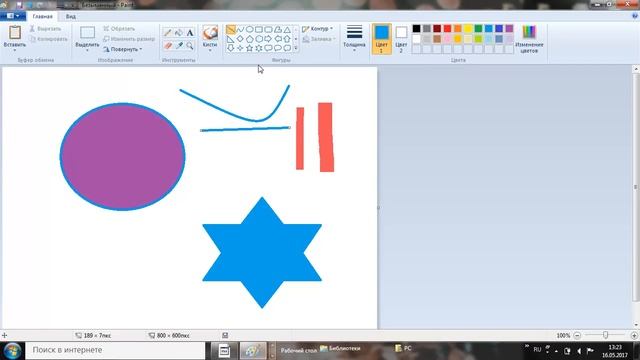The height and width of the screenshot is (360, 640).
Task: Pick the red color swatch
Action: click(x=447, y=29)
